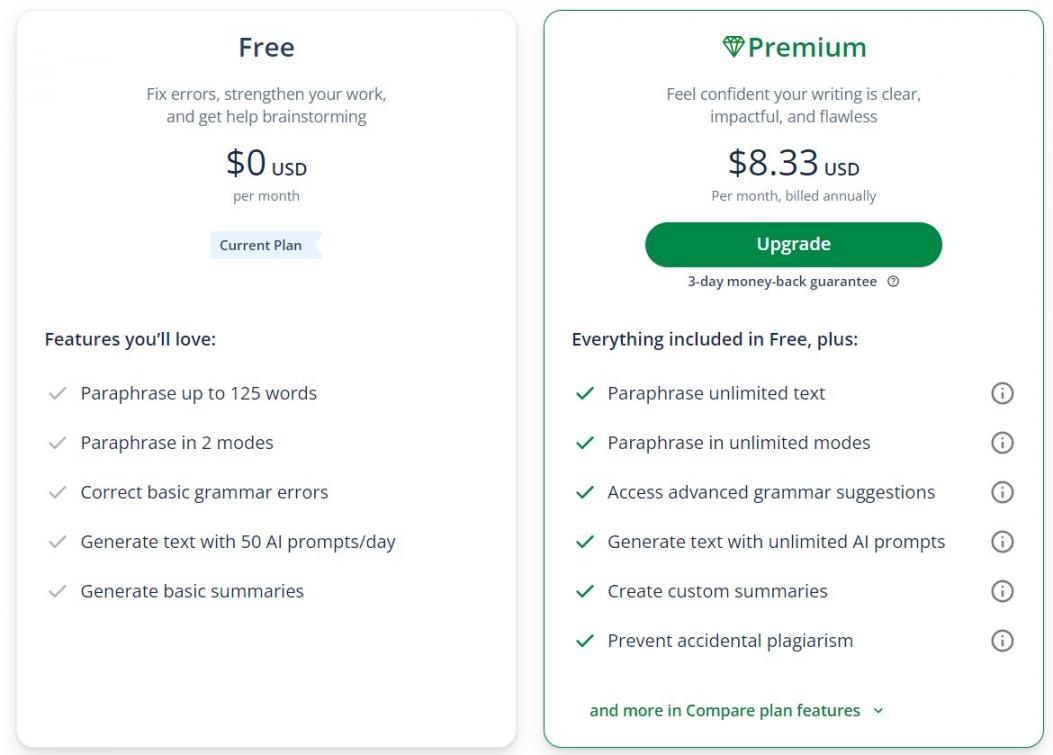Click the Upgrade button
This screenshot has height=755, width=1053.
tap(793, 245)
